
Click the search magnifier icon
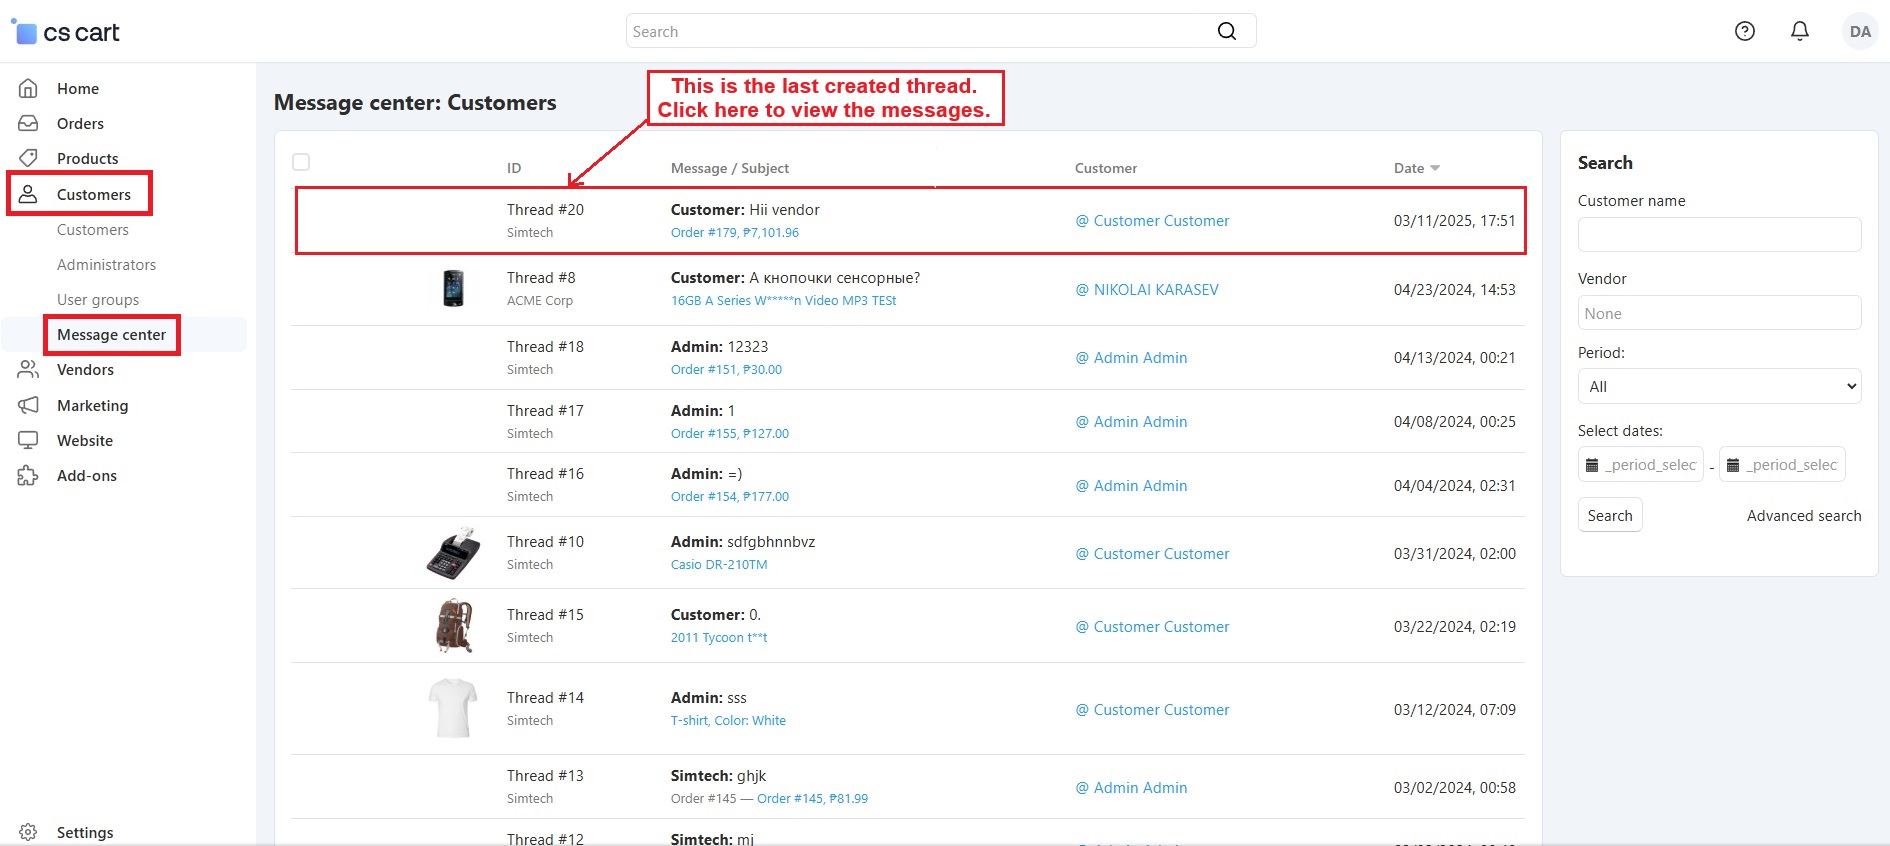(x=1226, y=31)
